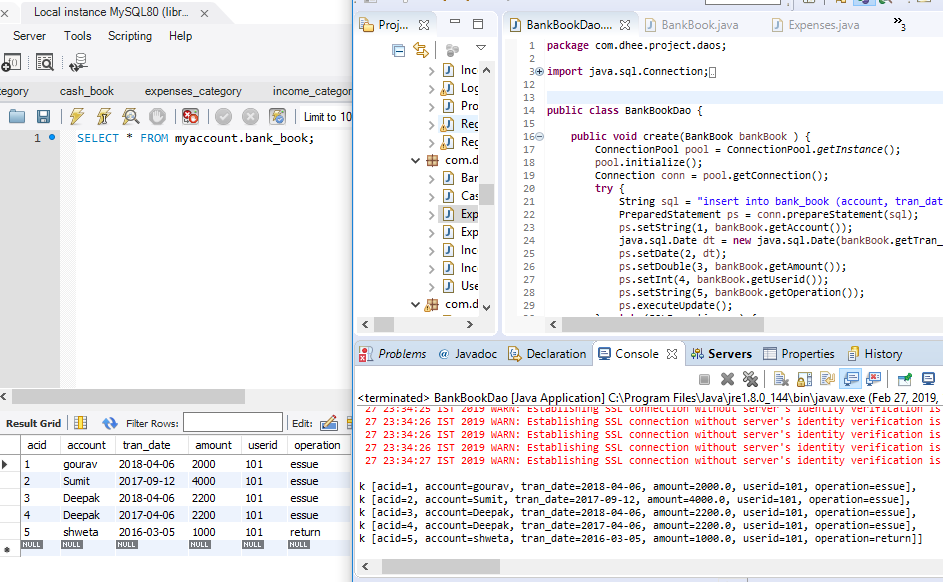Click Collapse All icon in Project Explorer
This screenshot has height=582, width=943.
[x=398, y=50]
